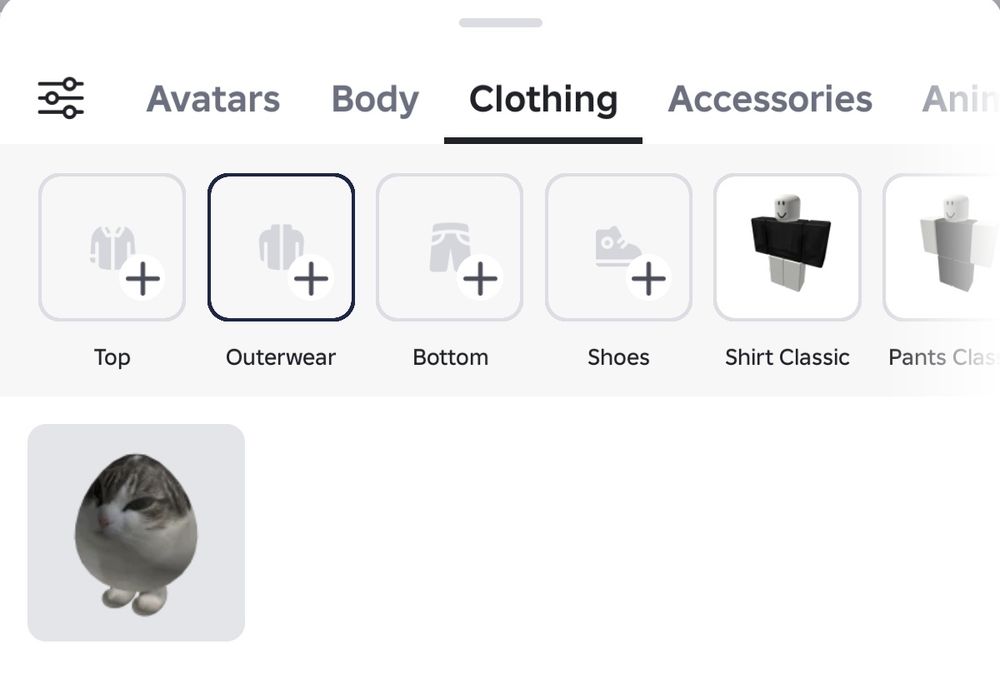Add an Outerwear item
The width and height of the screenshot is (1000, 698).
(281, 247)
